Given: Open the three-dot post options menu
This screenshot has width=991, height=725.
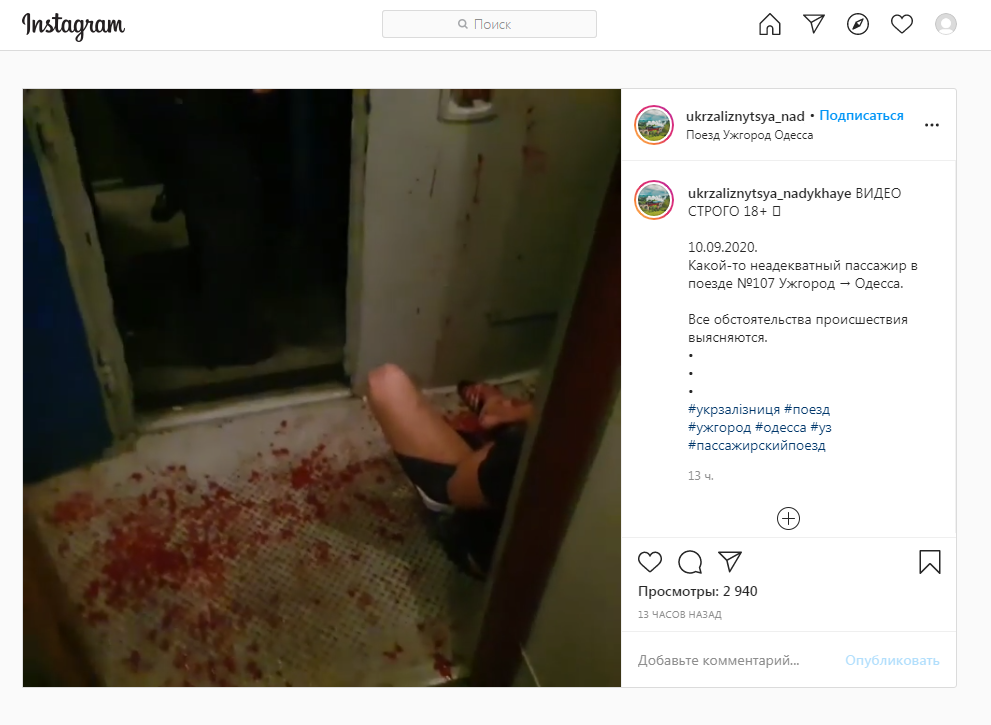Looking at the screenshot, I should (x=932, y=125).
